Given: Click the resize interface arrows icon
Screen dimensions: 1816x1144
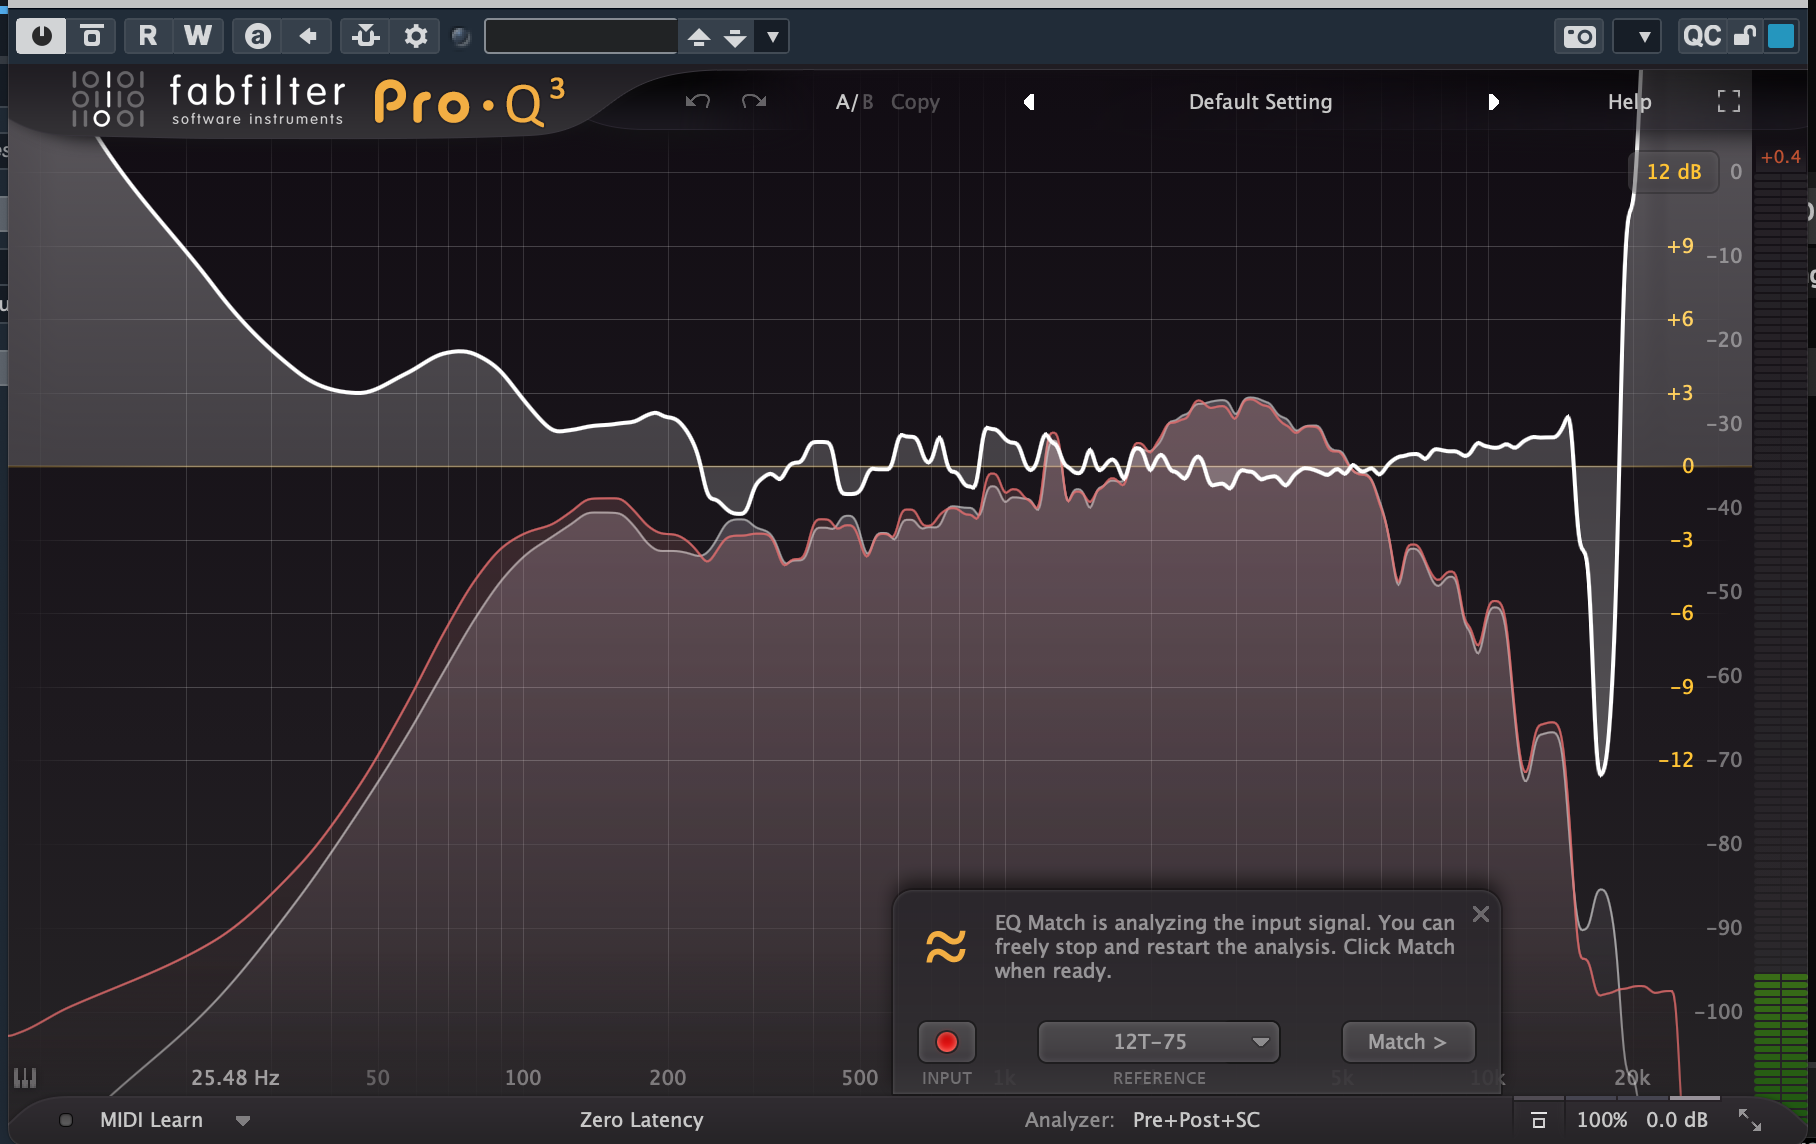Looking at the screenshot, I should point(1750,1120).
